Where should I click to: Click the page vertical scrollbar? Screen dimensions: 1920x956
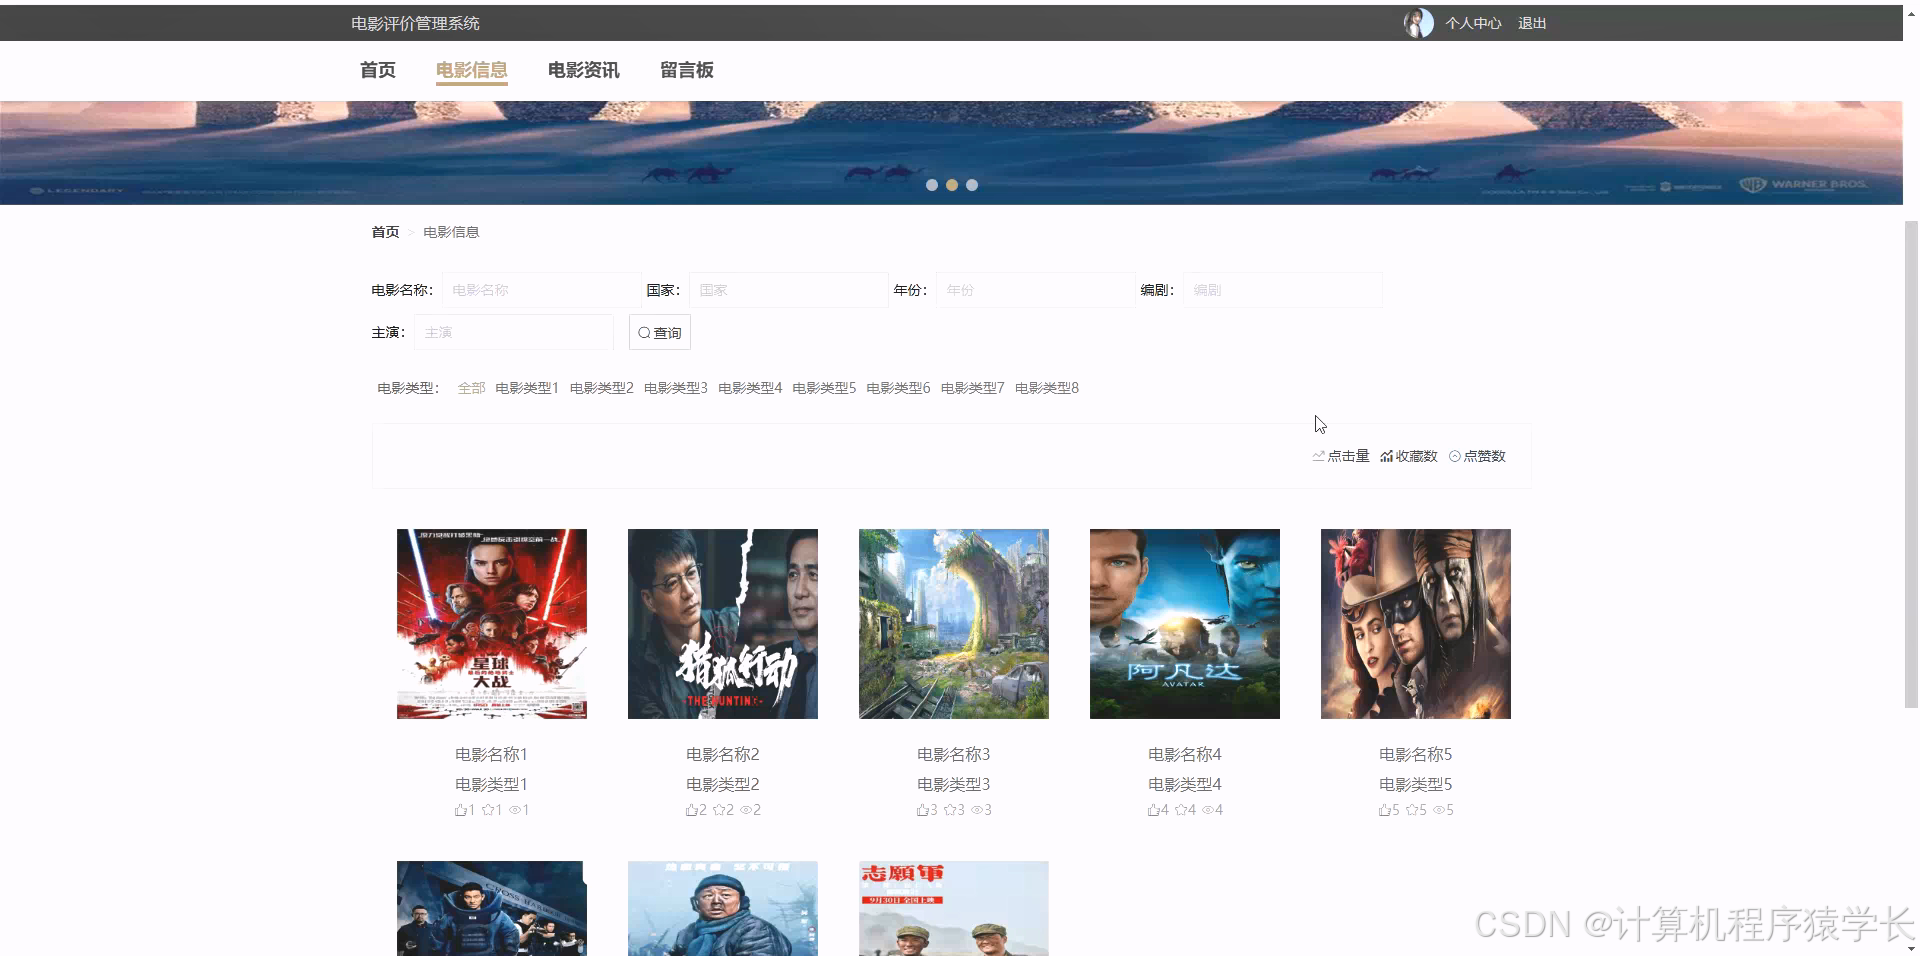tap(1911, 464)
